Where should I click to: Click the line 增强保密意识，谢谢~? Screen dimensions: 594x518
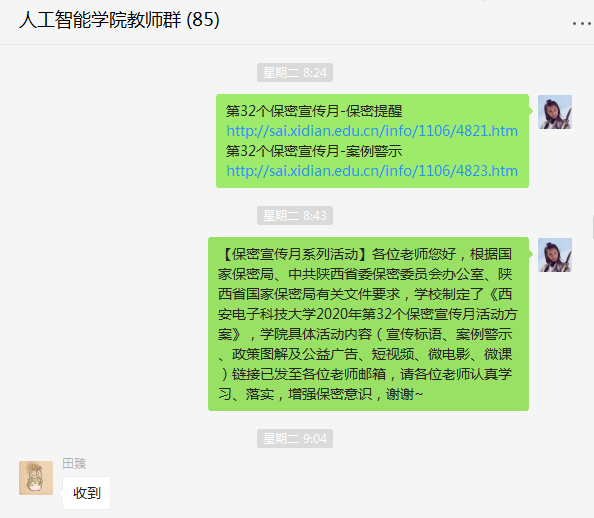click(x=355, y=394)
